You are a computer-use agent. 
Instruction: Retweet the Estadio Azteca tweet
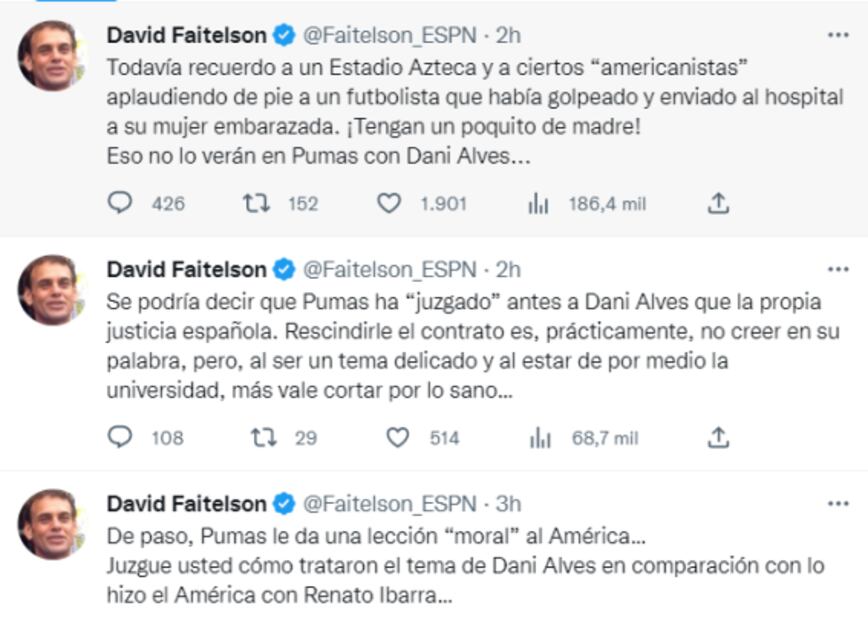tap(257, 203)
